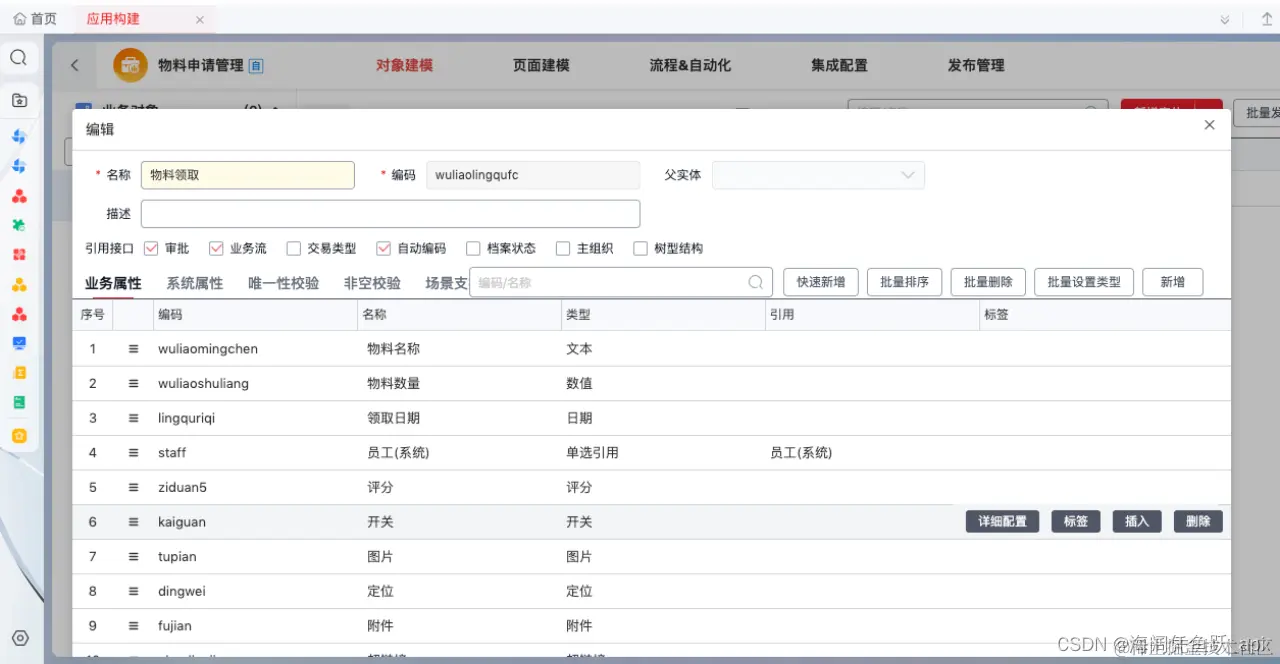Click the 名称 input containing 物料领取
The width and height of the screenshot is (1280, 664).
coord(248,175)
